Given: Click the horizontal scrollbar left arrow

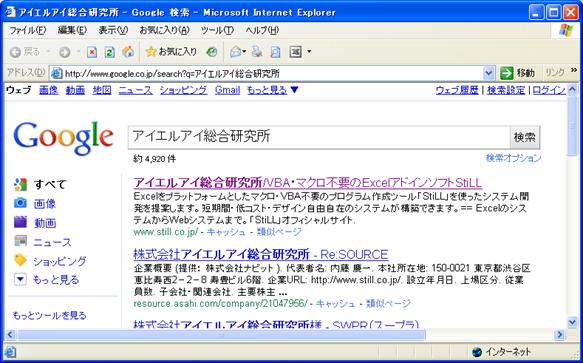Looking at the screenshot, I should tap(10, 335).
